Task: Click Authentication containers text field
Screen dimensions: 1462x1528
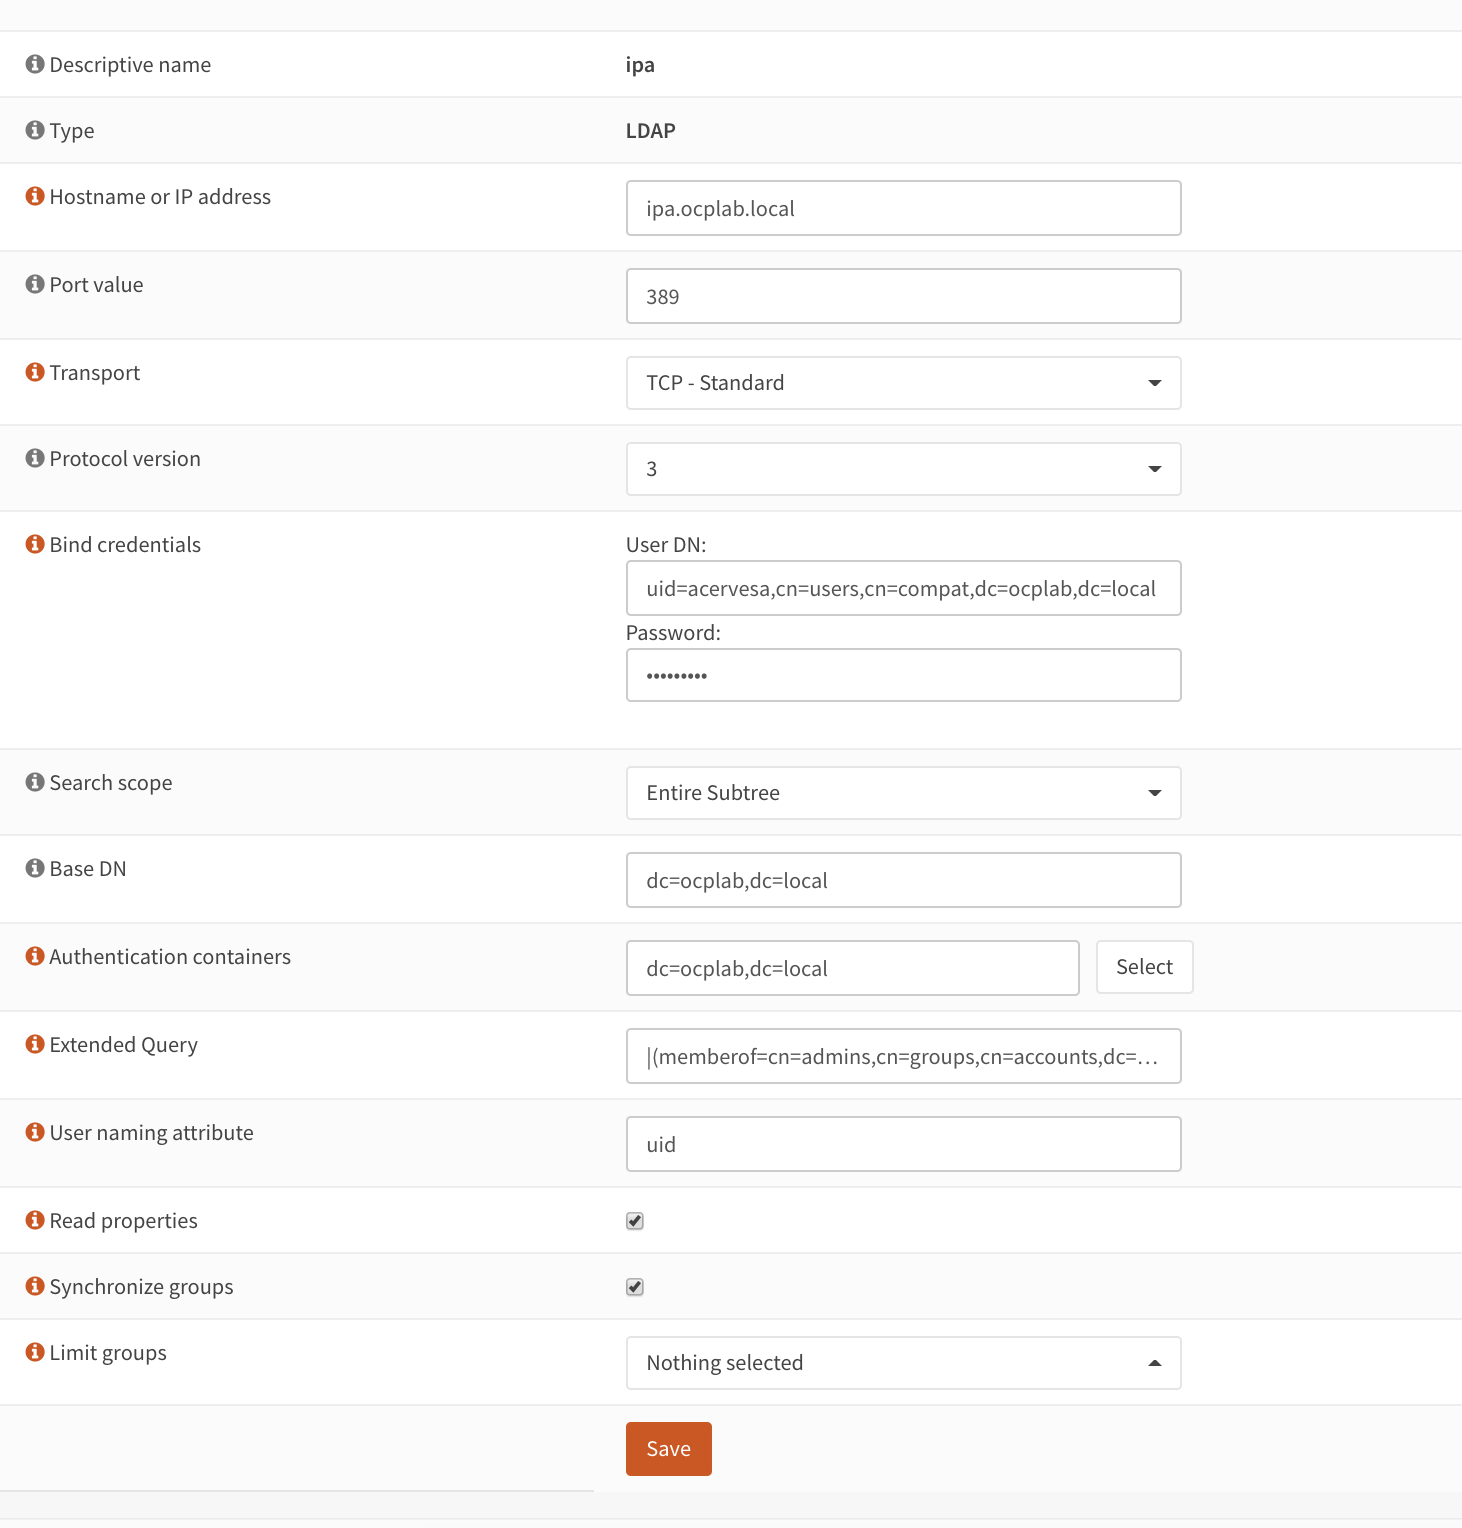Action: pyautogui.click(x=853, y=968)
